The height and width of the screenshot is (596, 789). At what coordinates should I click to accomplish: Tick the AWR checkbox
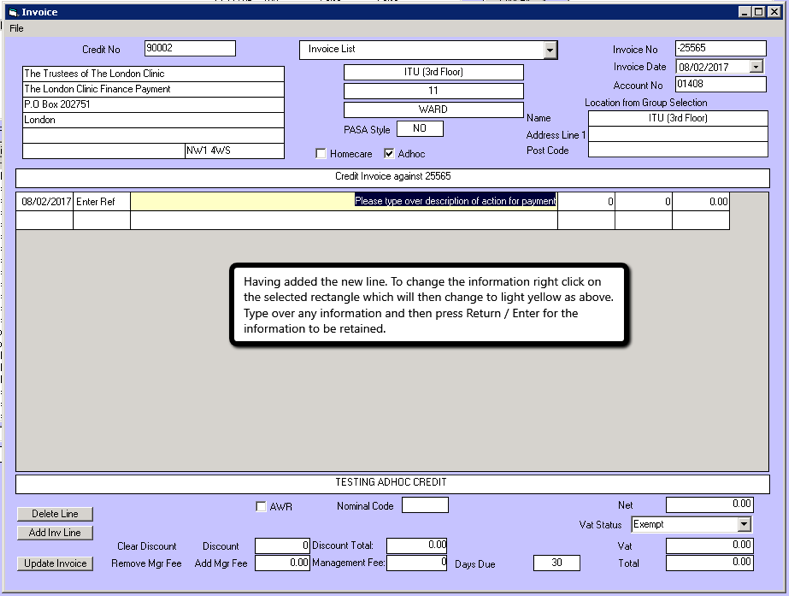coord(261,507)
